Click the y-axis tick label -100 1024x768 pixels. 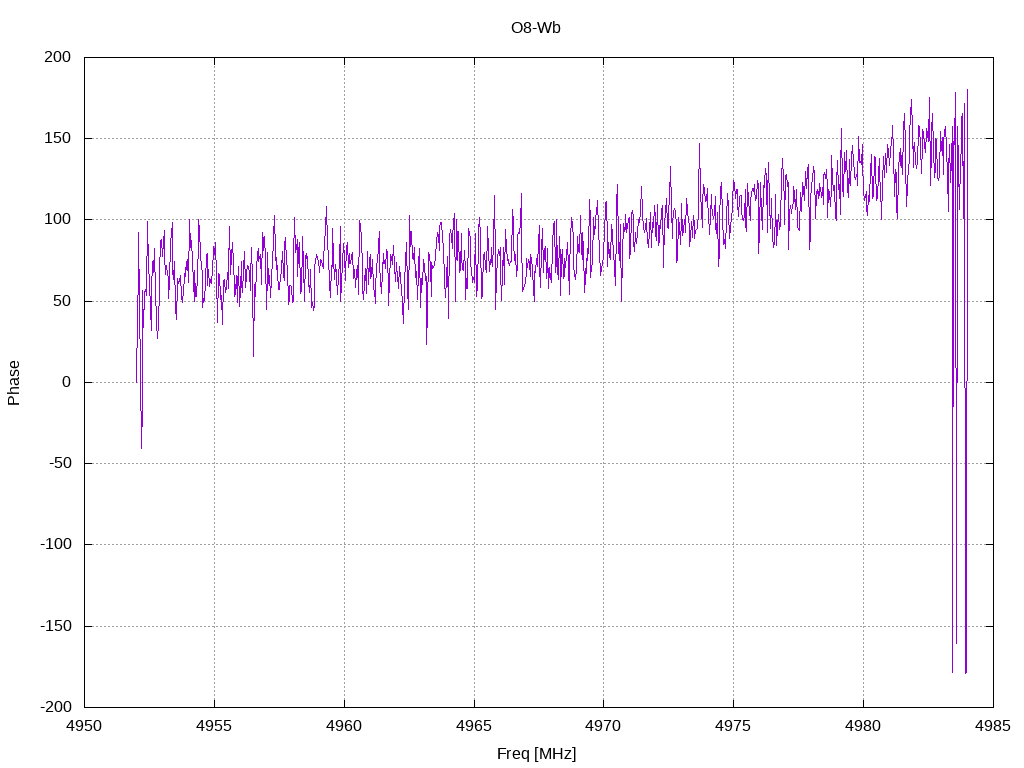(x=56, y=544)
